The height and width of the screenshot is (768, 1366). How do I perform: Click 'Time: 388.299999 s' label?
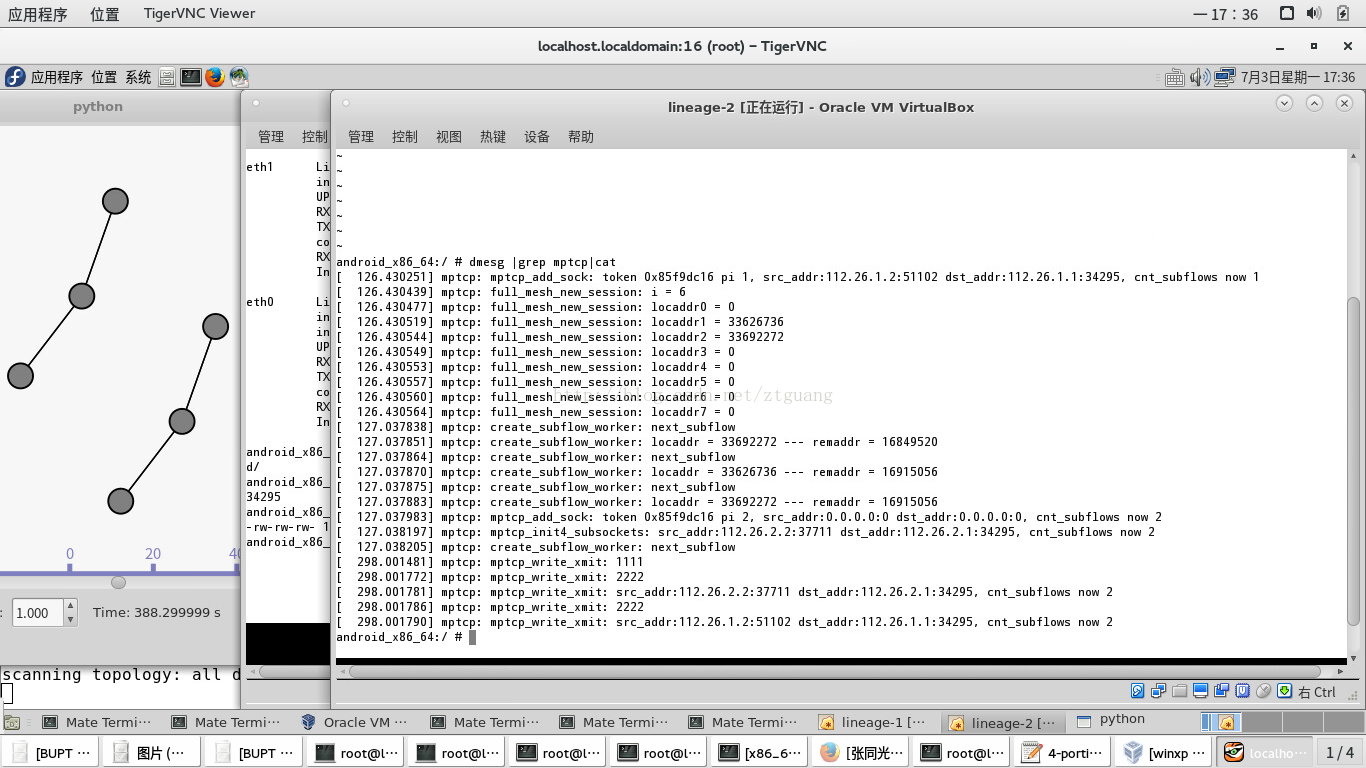click(157, 612)
